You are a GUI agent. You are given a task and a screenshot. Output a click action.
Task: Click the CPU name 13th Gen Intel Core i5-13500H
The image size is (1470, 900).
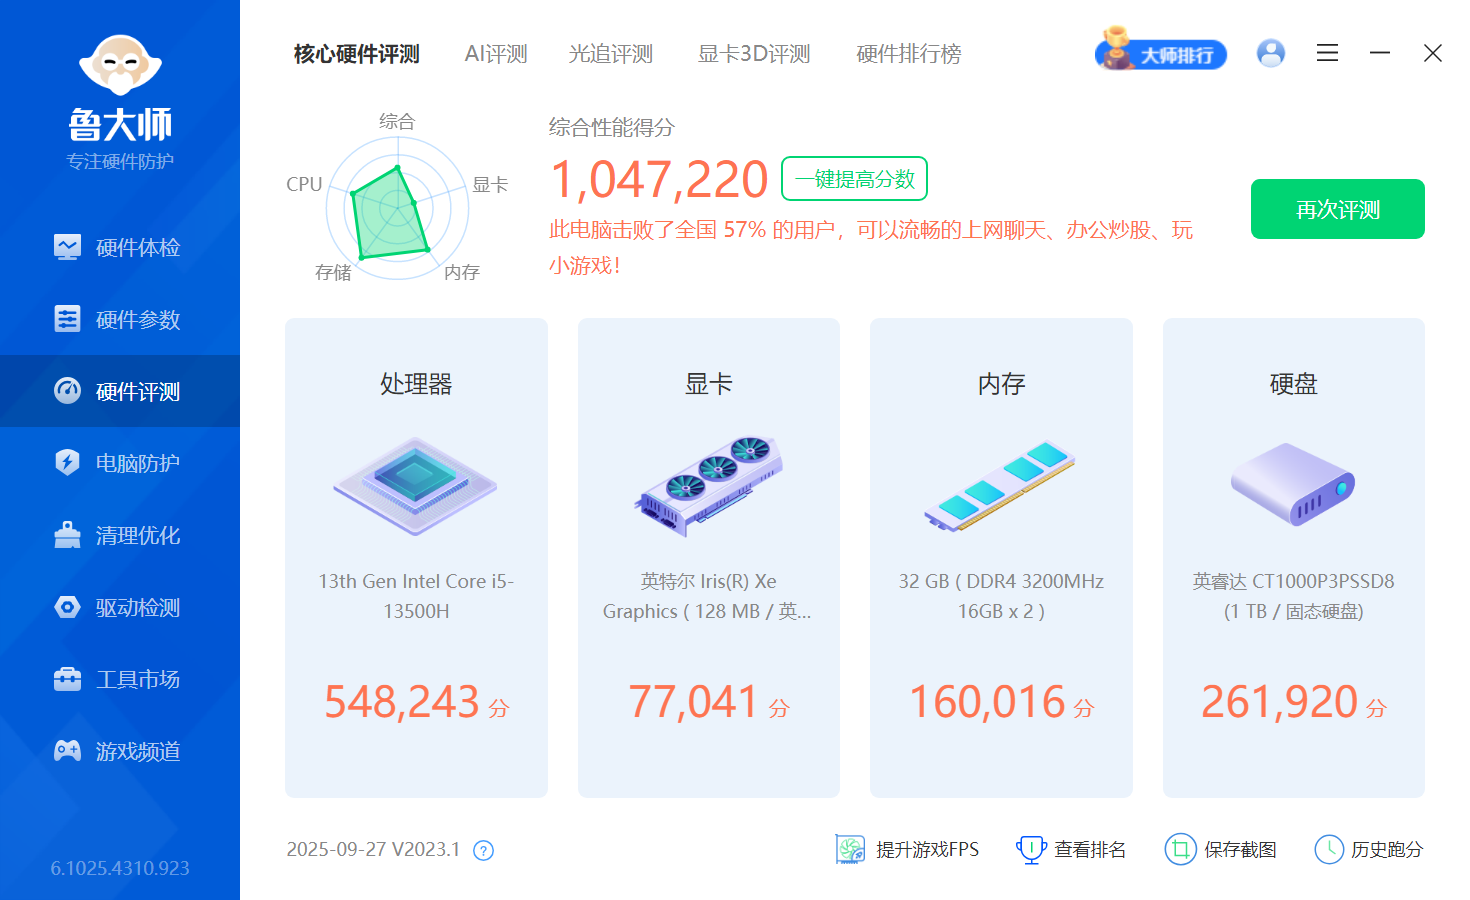416,596
